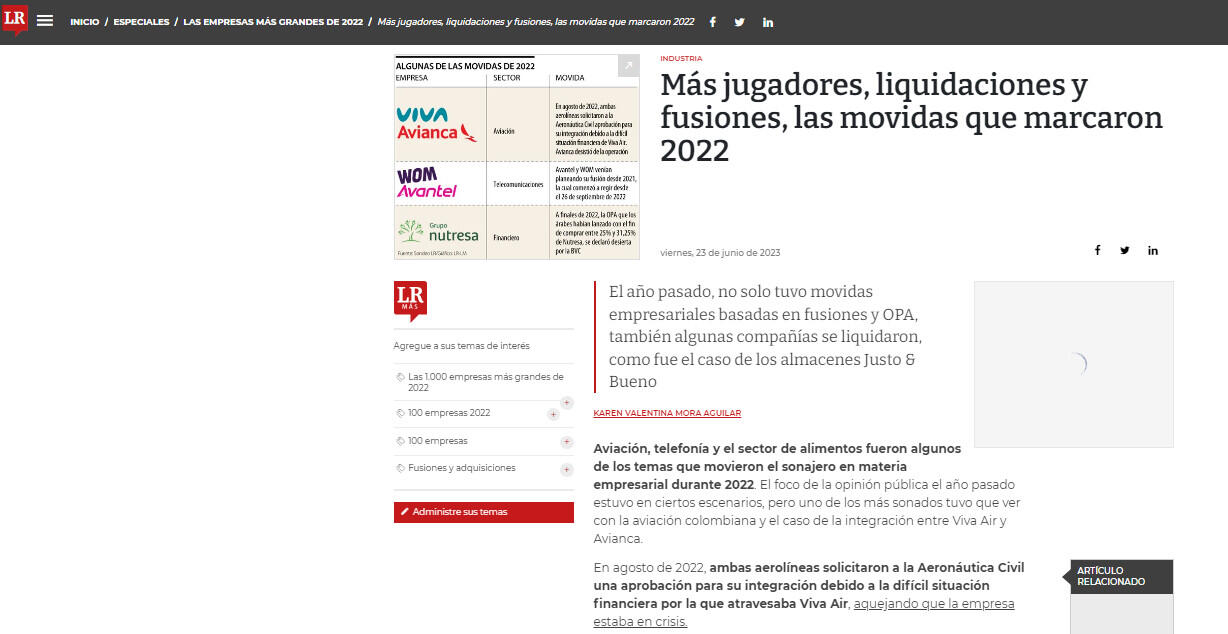Viewport: 1228px width, 634px height.
Task: Click Twitter icon beside the article date
Action: coord(1125,251)
